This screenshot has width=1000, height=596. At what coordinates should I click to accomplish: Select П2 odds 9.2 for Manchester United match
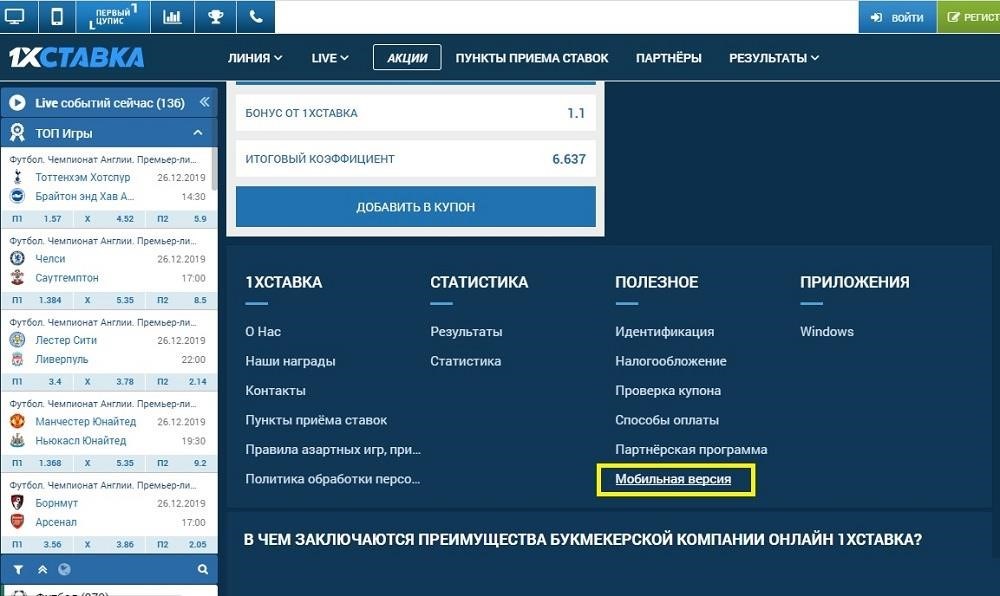[182, 463]
